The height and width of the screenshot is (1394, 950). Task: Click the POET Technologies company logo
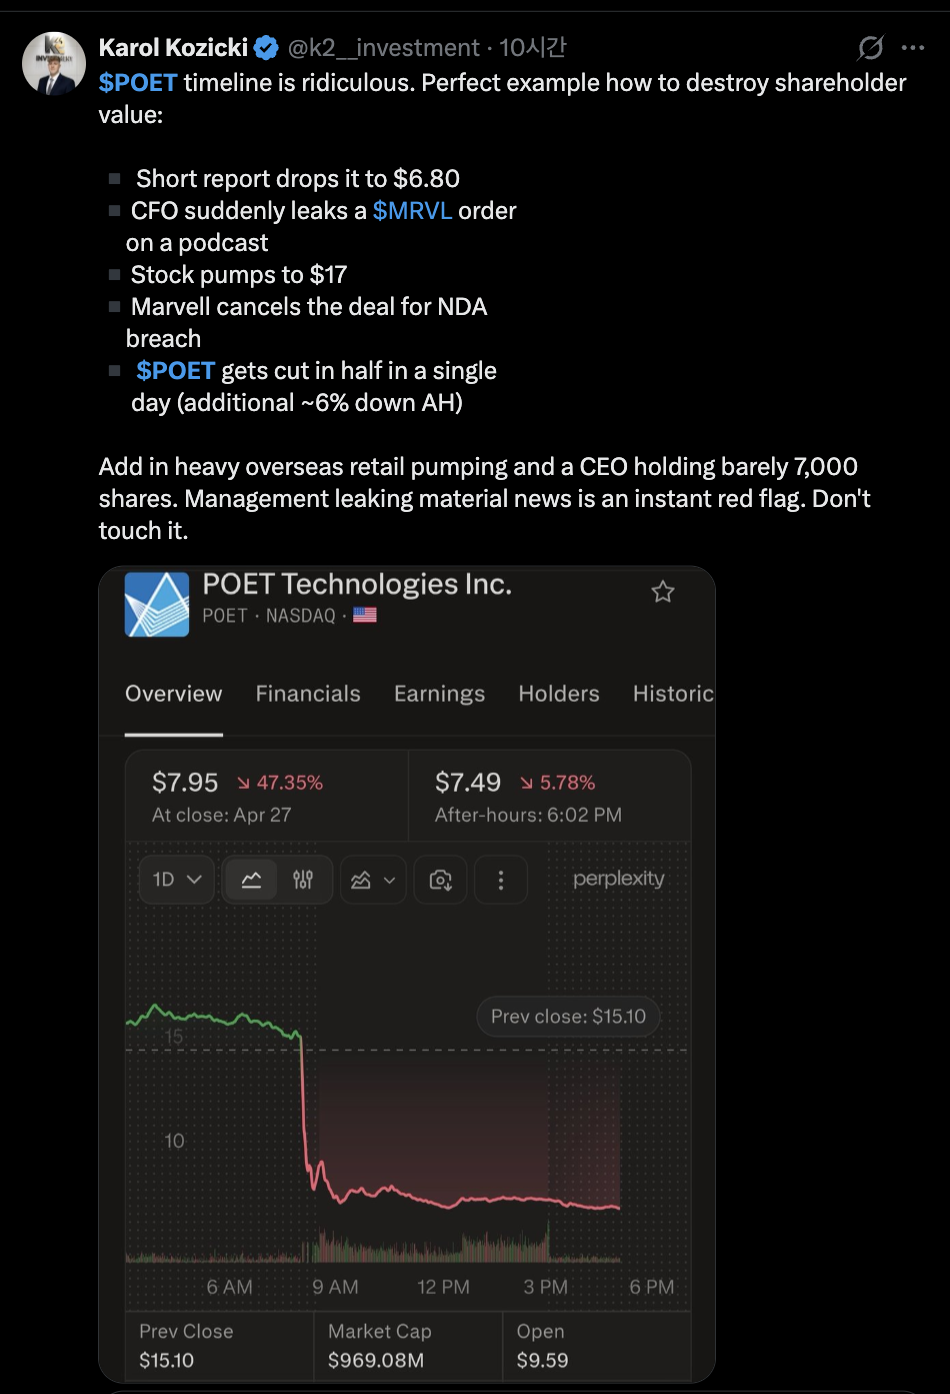[157, 604]
